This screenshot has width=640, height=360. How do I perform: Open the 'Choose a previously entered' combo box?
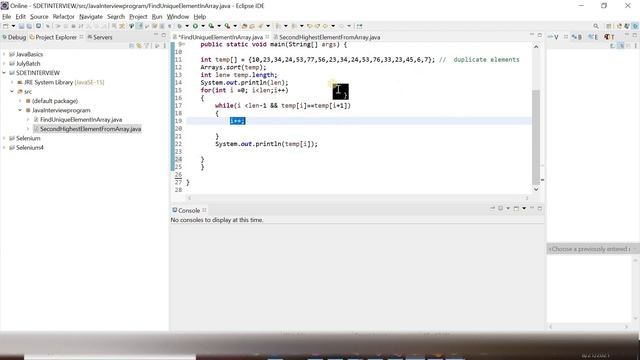[592, 249]
